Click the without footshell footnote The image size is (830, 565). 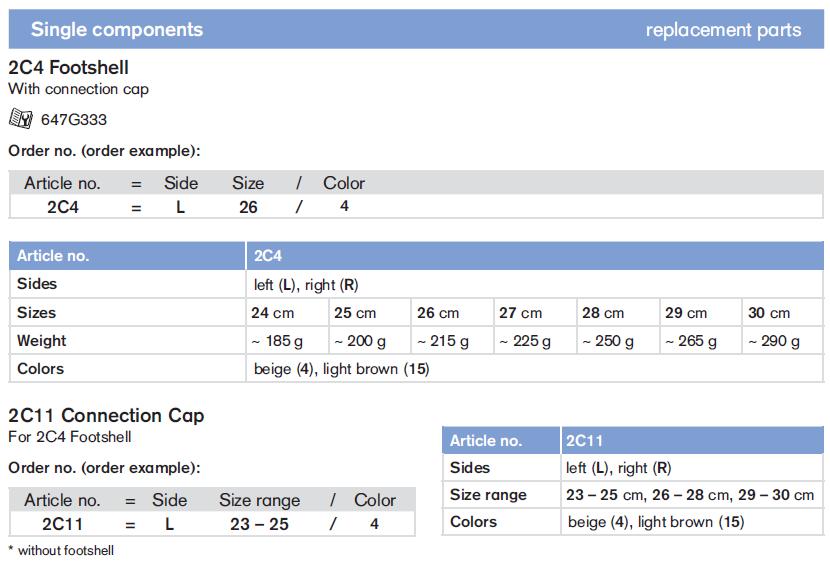(x=61, y=551)
